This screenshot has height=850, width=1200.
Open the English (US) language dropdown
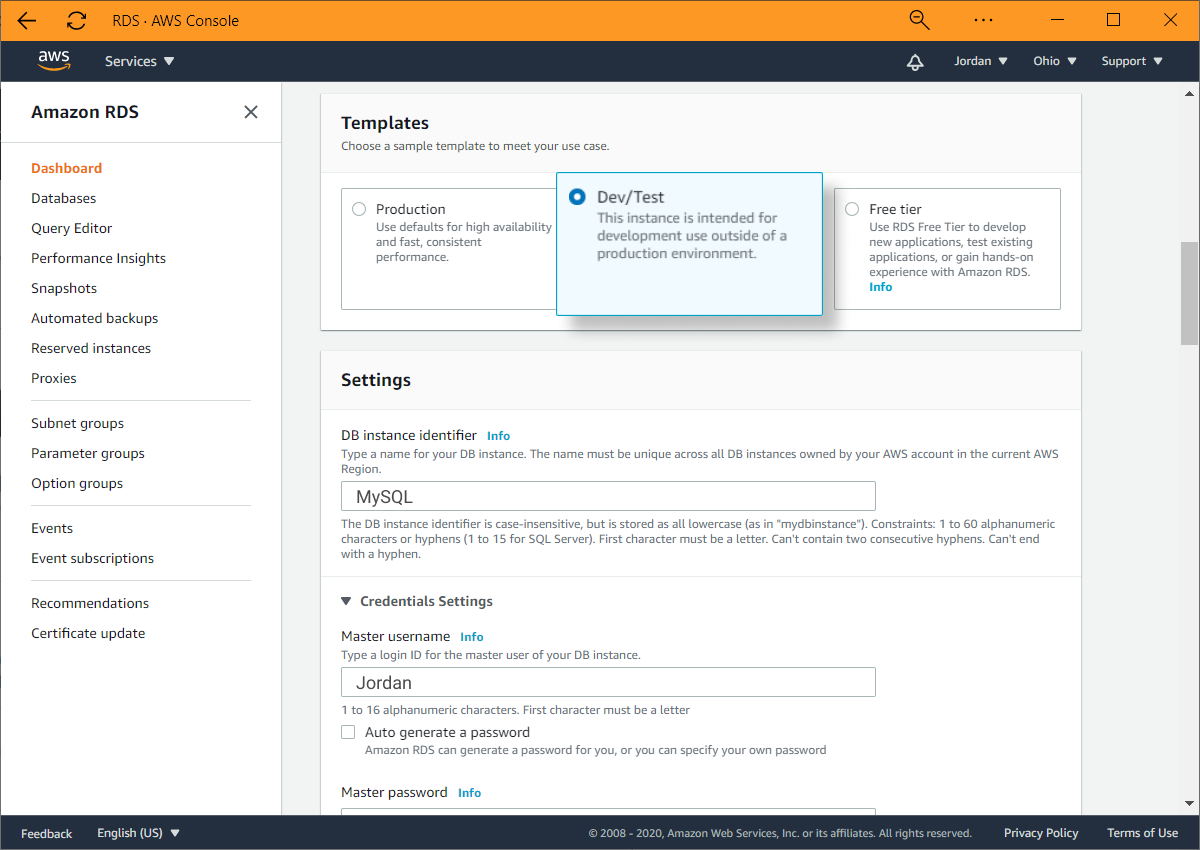coord(138,833)
